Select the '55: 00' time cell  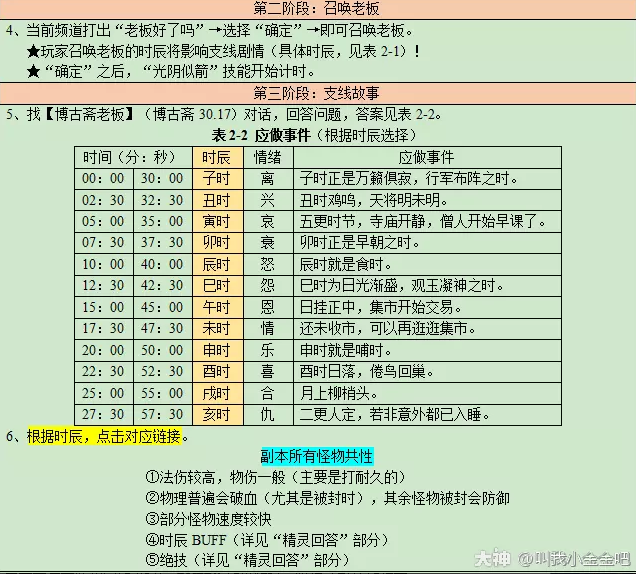[162, 393]
